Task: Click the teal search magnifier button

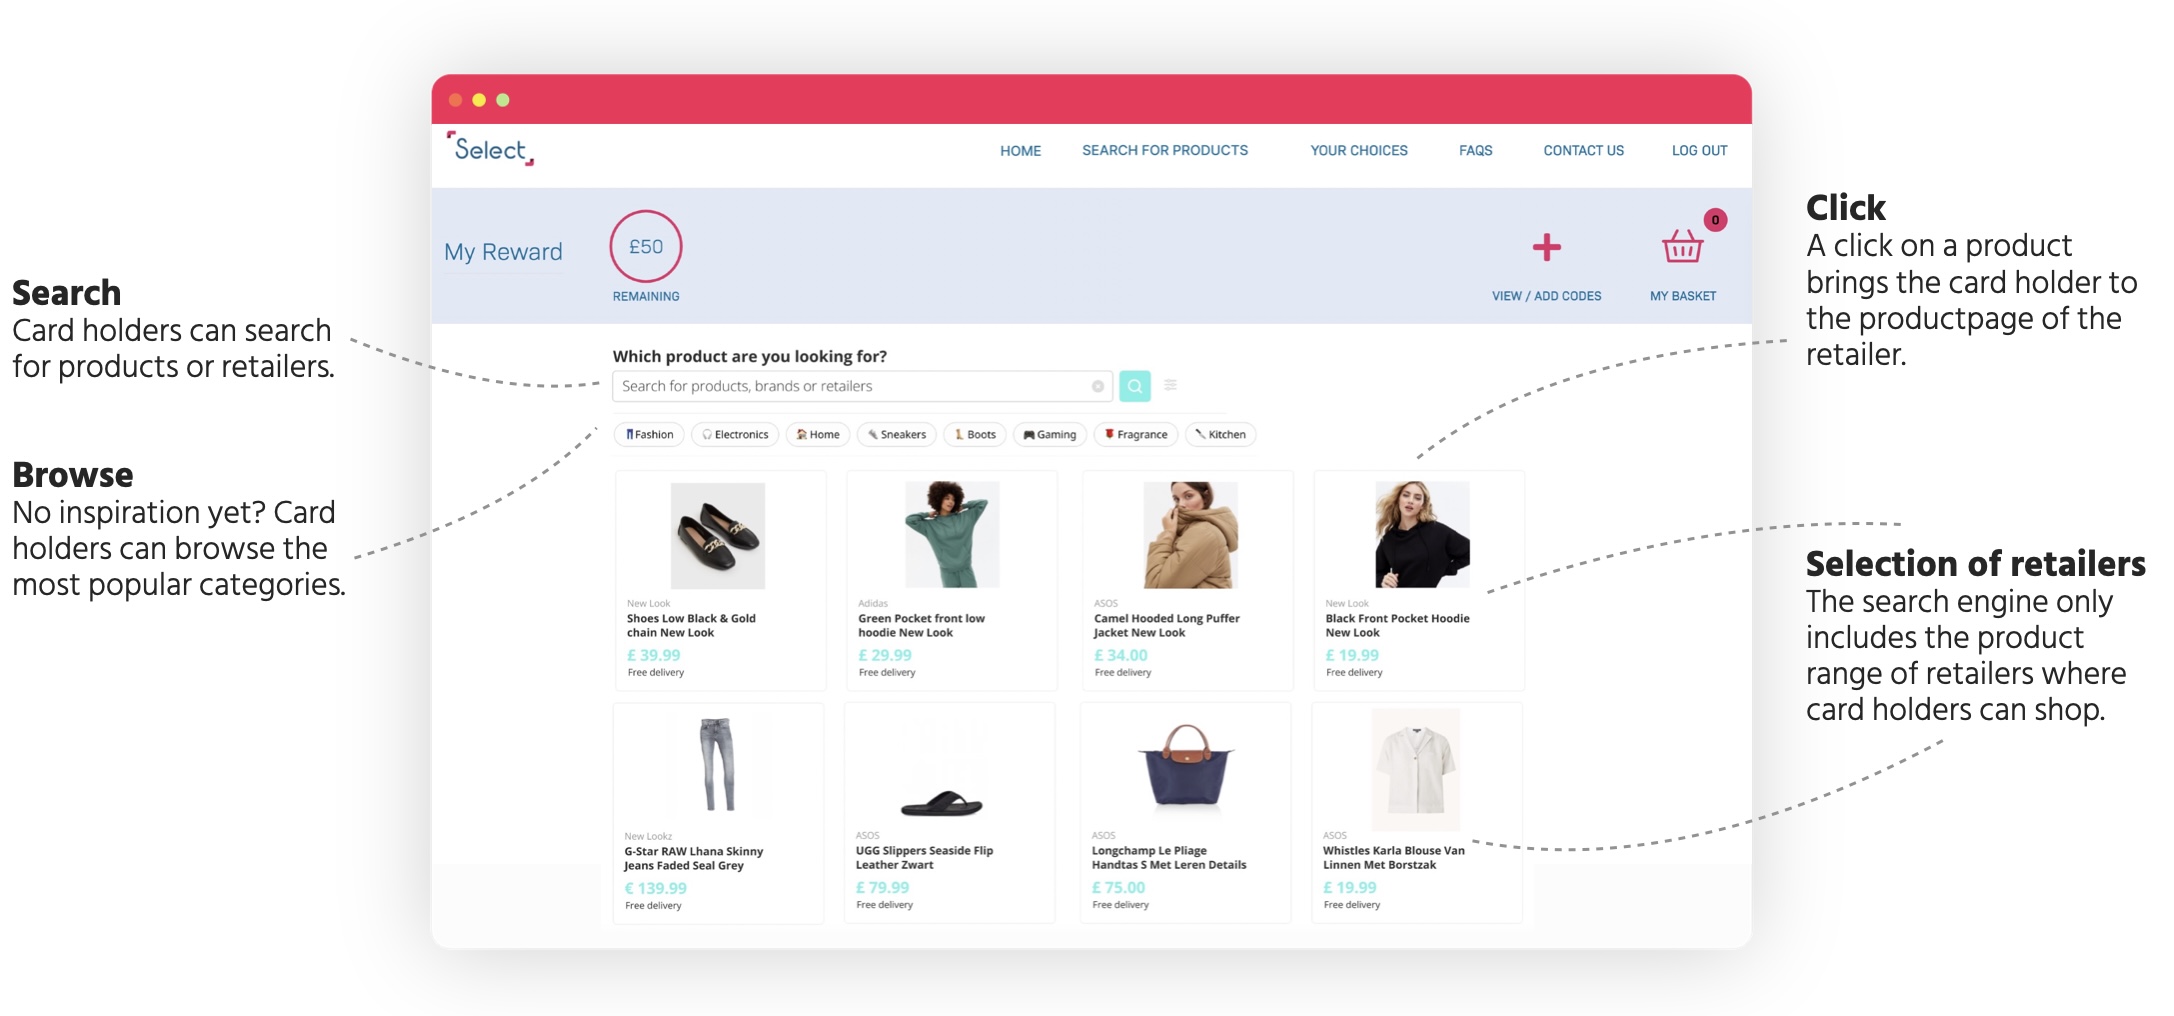Action: pyautogui.click(x=1134, y=386)
